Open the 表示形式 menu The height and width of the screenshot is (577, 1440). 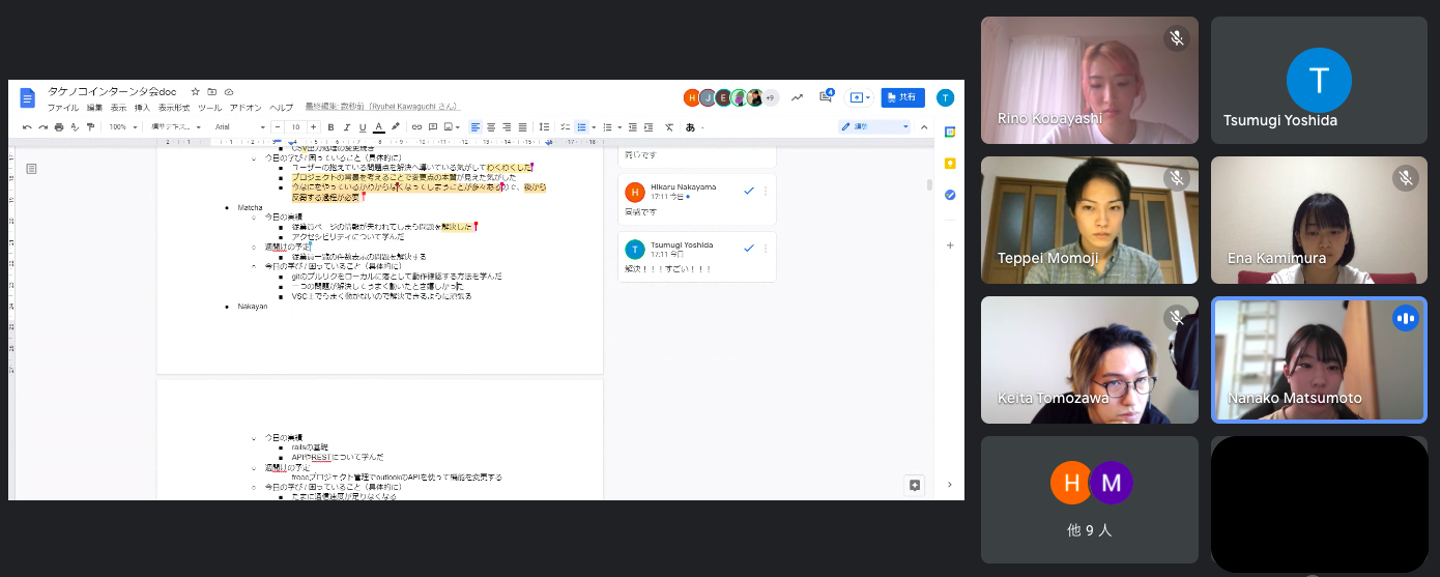click(x=174, y=108)
